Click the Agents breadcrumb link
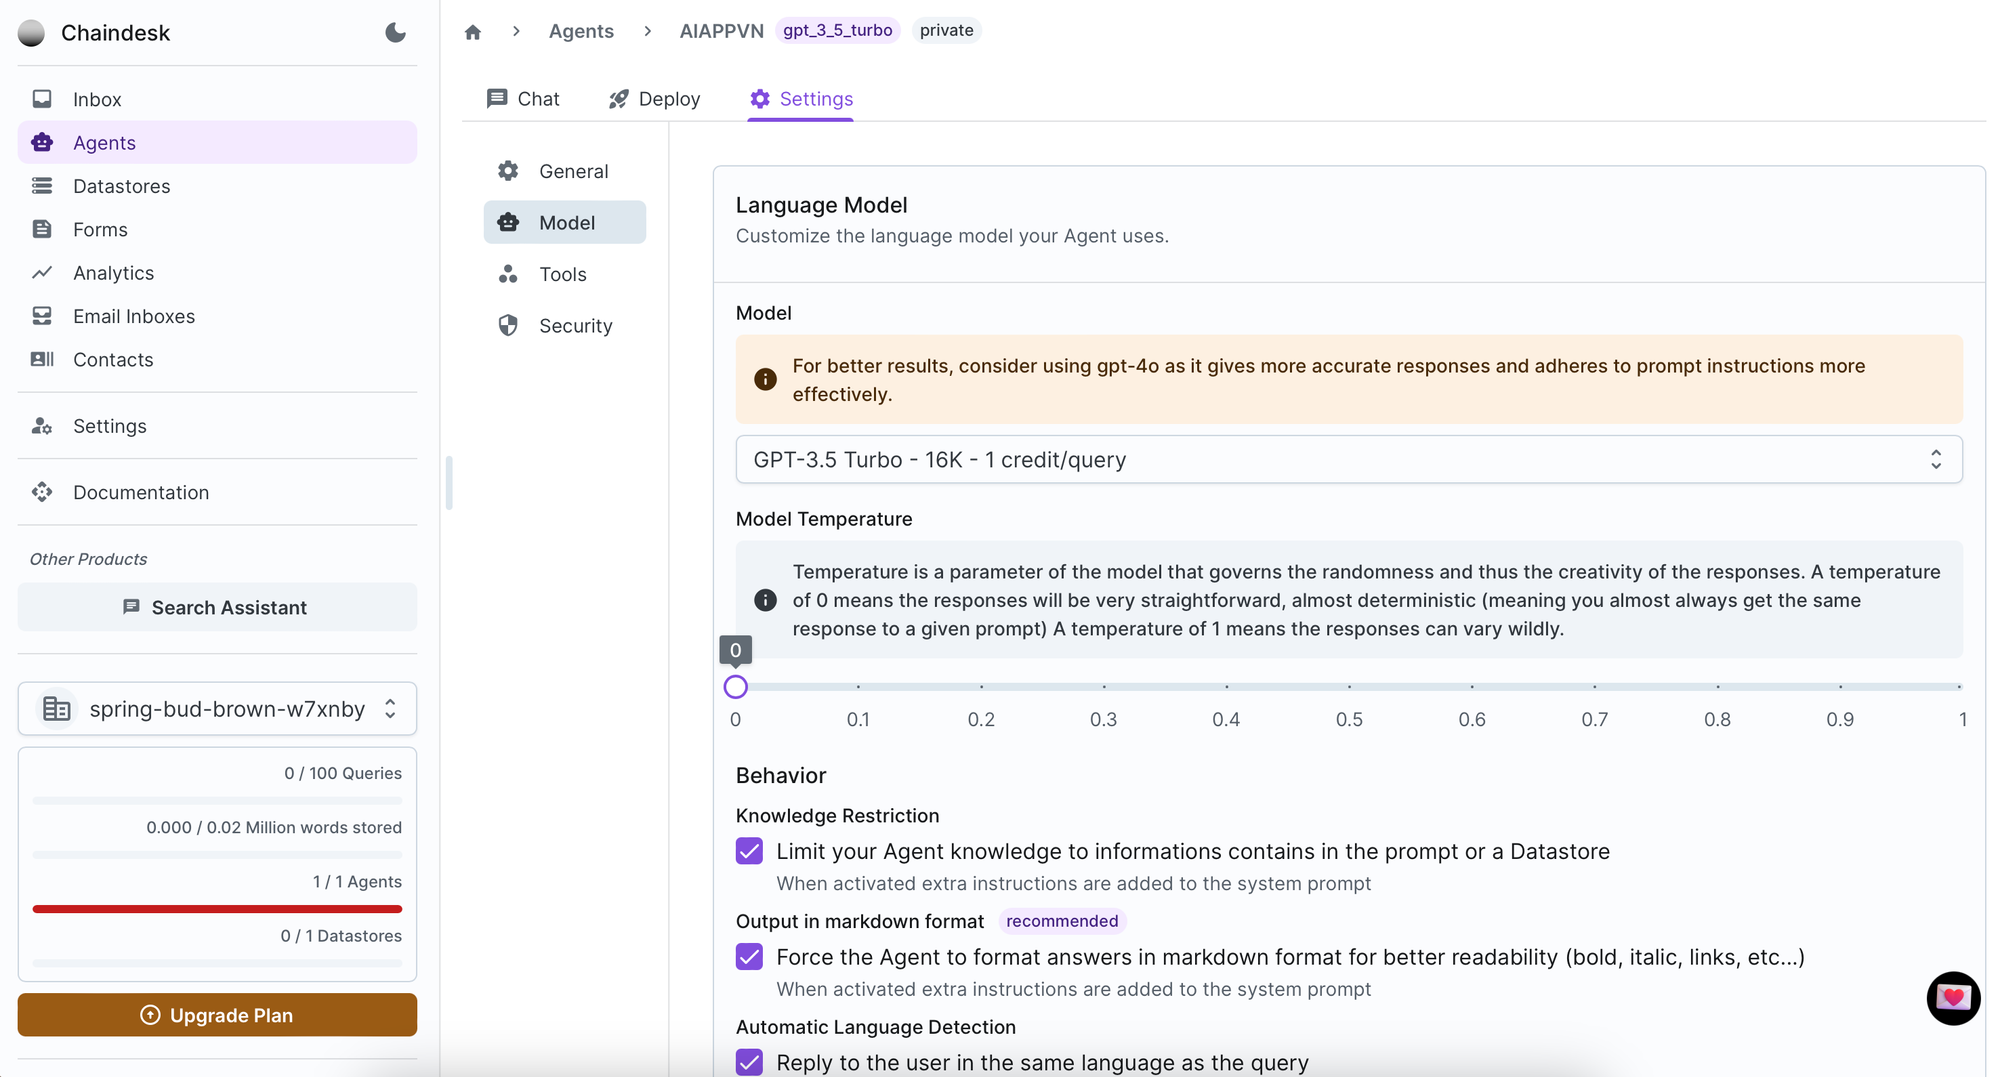This screenshot has height=1077, width=2000. 581,31
